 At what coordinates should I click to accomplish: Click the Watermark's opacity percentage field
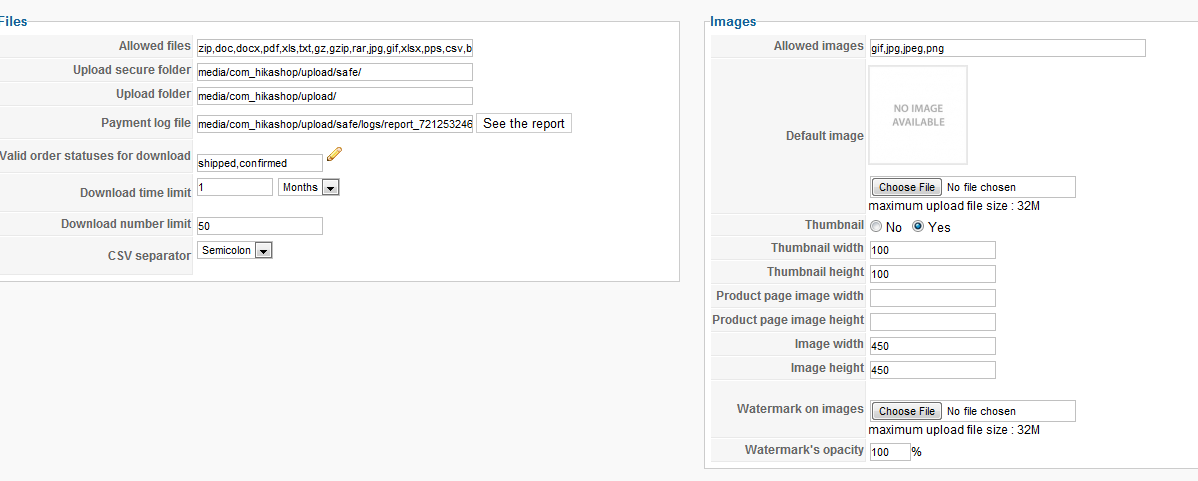point(889,452)
